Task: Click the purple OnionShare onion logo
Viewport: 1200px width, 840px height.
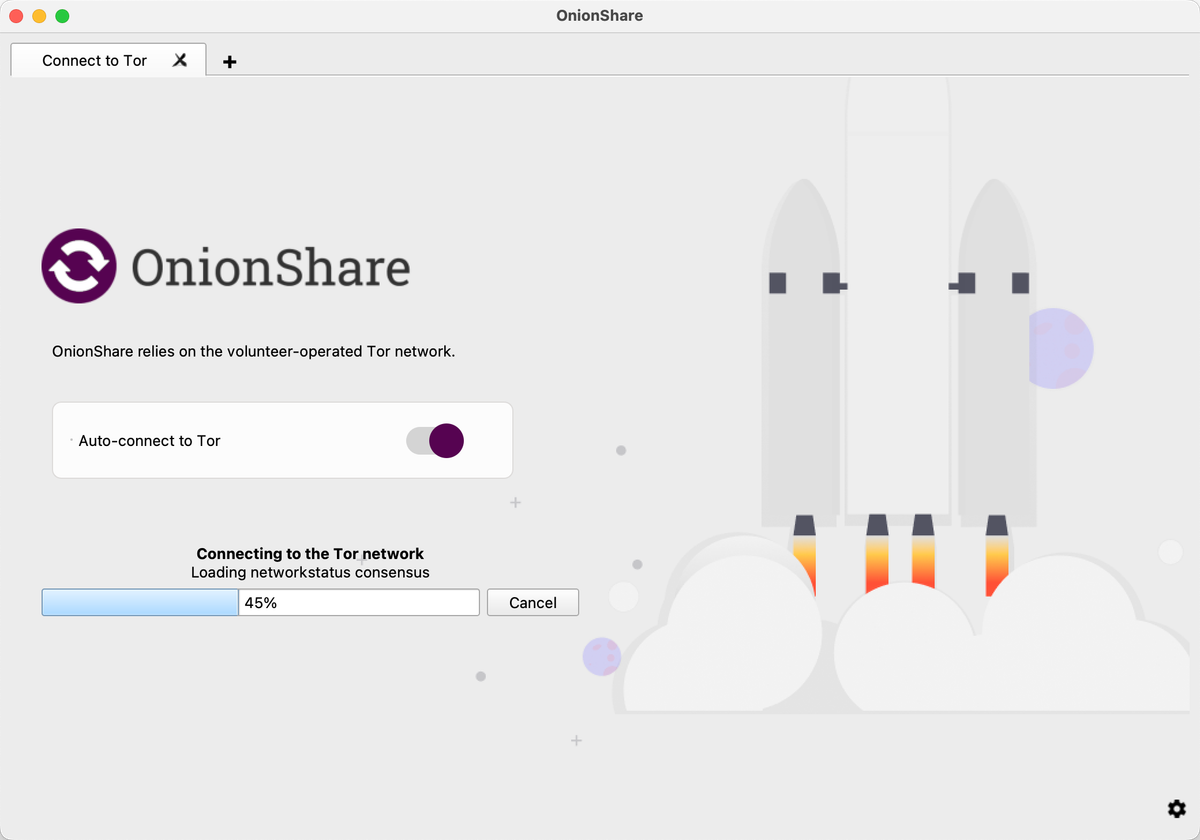Action: 80,265
